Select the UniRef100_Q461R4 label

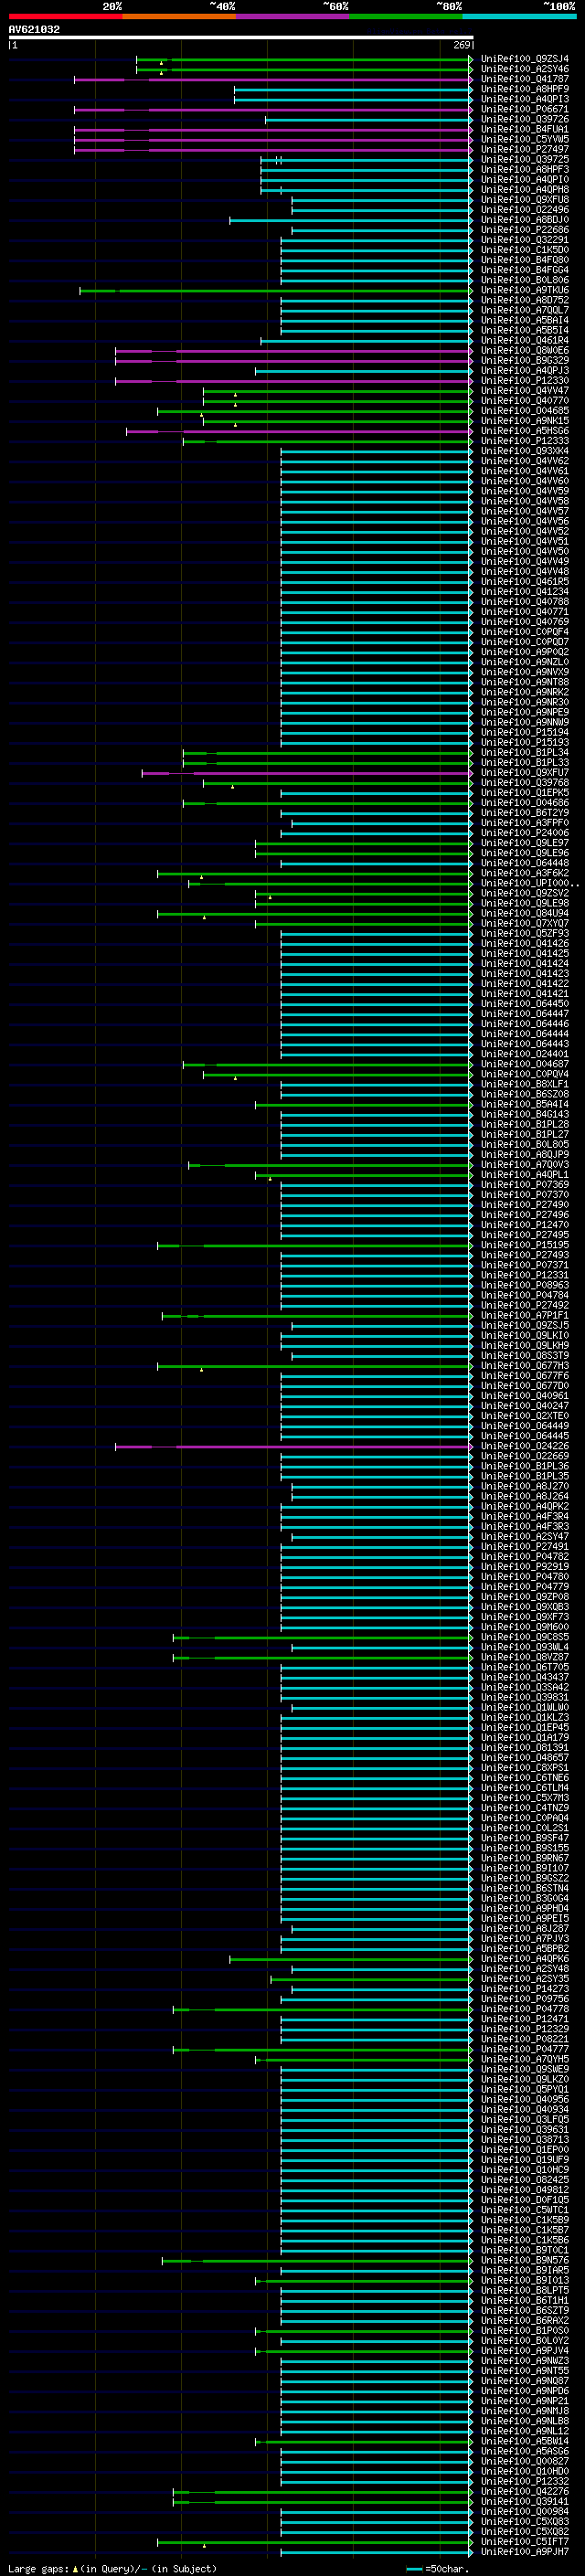point(524,341)
